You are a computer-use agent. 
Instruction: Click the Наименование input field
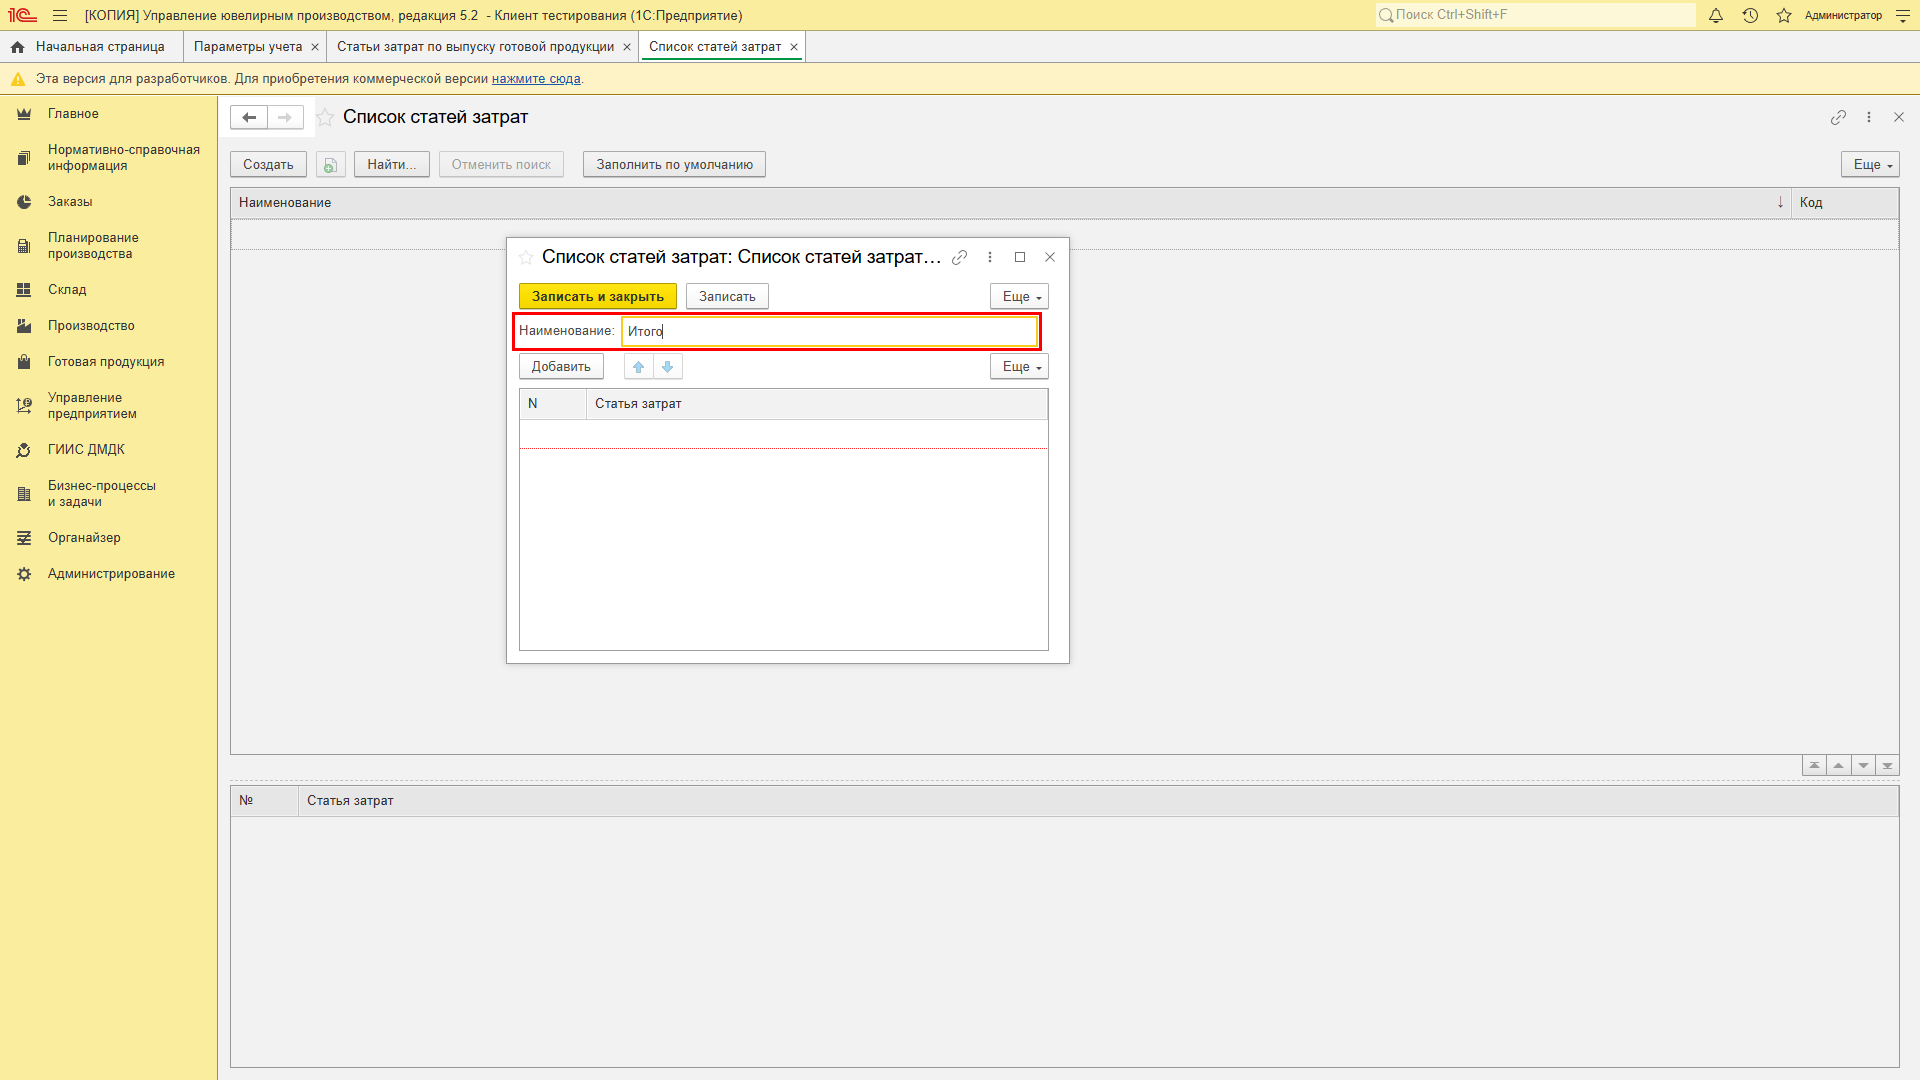830,331
